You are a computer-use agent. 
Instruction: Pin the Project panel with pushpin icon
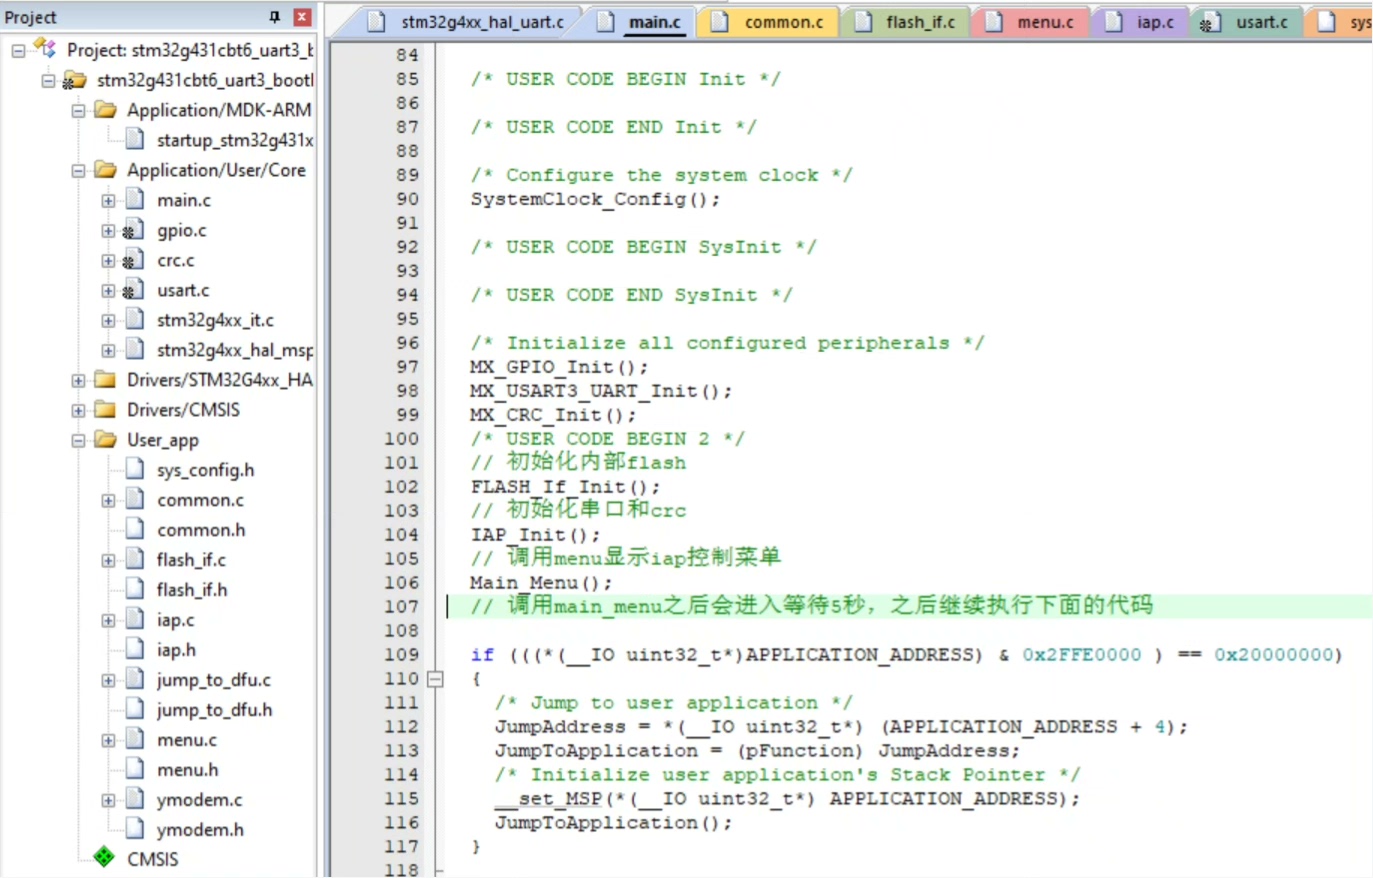tap(275, 17)
